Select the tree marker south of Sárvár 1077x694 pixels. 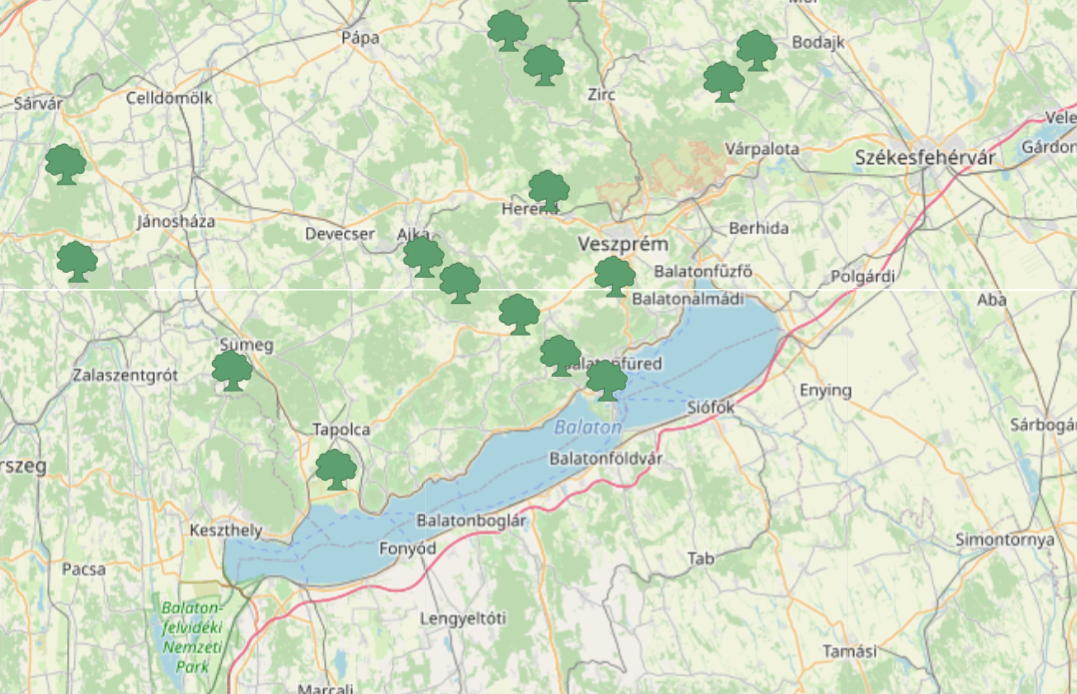click(65, 164)
